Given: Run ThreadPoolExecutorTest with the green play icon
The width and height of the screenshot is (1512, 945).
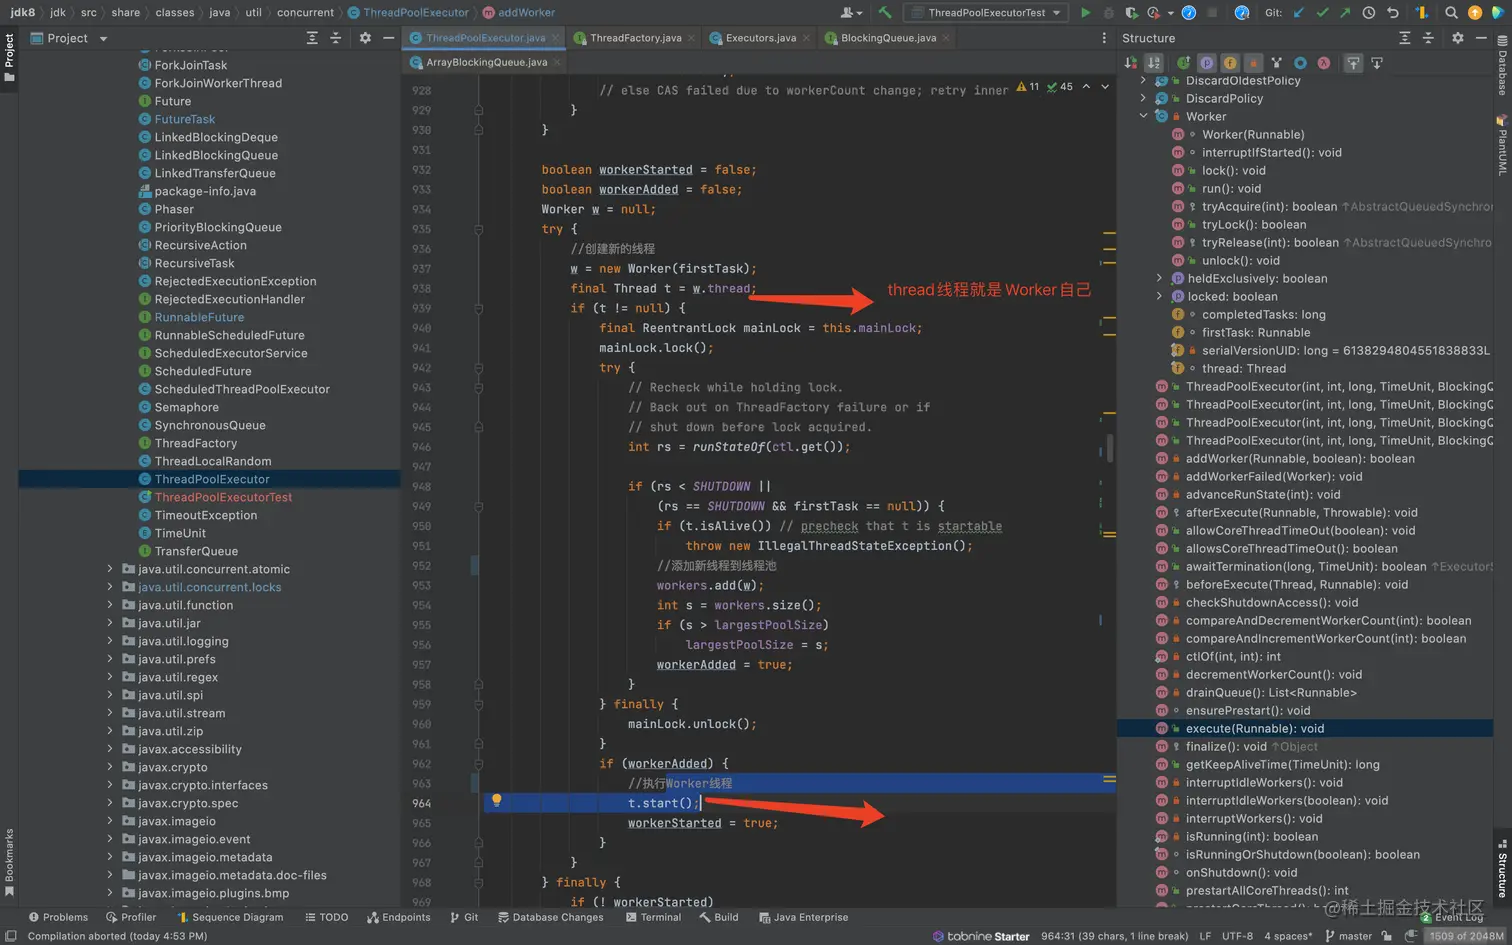Looking at the screenshot, I should (1086, 12).
